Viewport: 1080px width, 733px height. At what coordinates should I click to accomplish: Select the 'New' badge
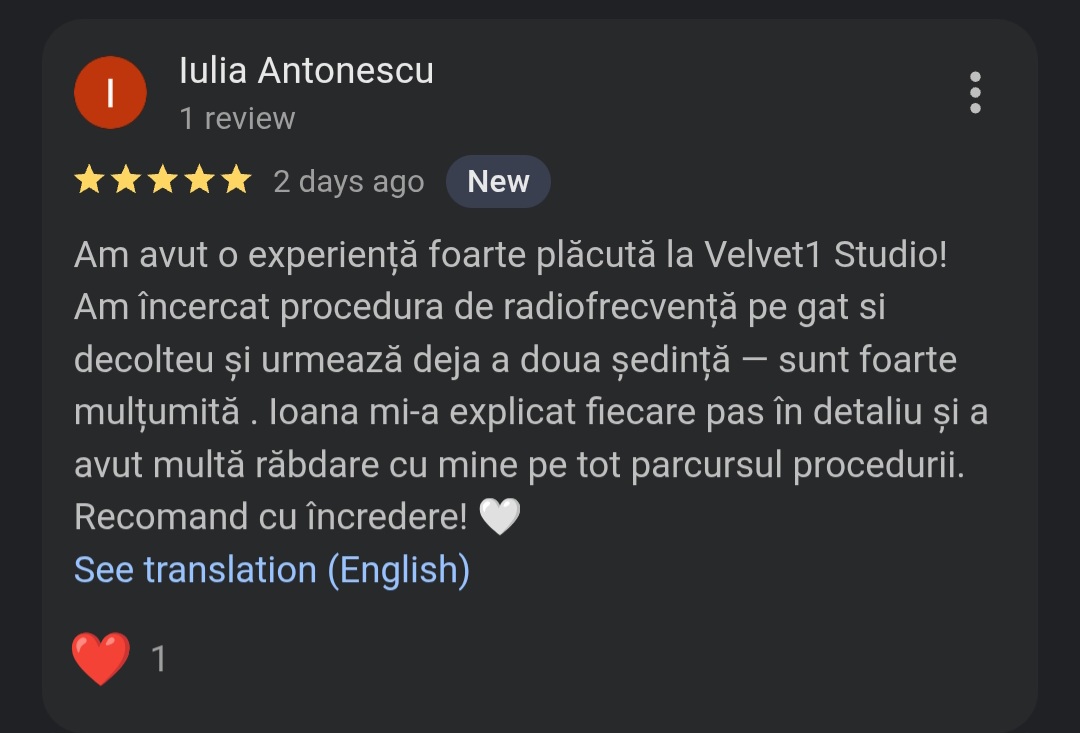(498, 181)
